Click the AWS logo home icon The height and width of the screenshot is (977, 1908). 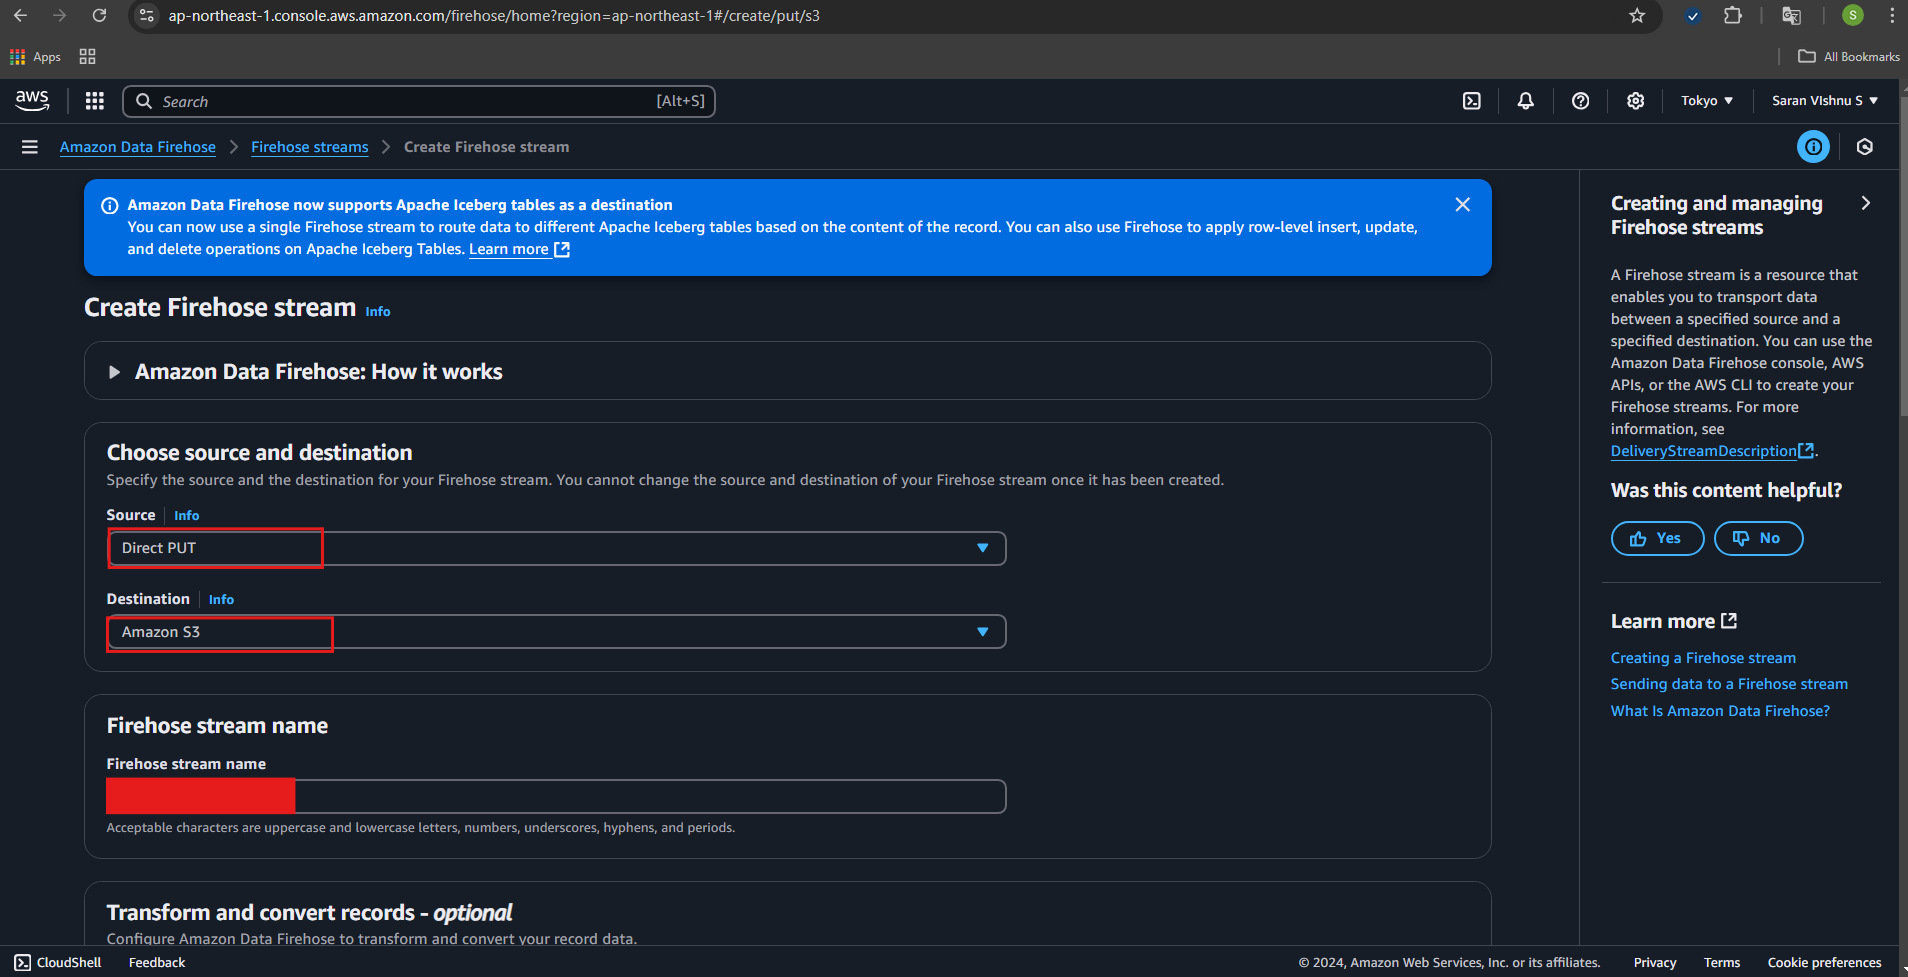coord(32,100)
